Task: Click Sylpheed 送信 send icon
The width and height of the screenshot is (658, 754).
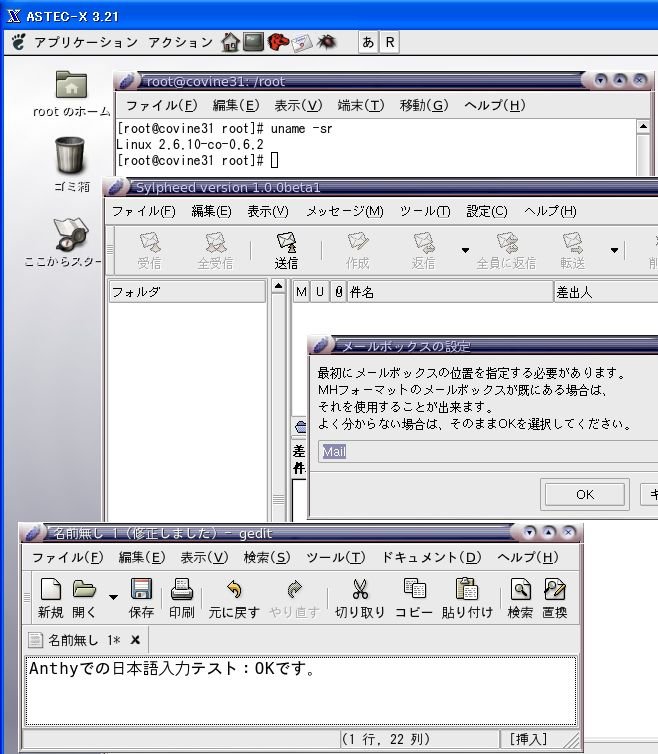Action: [286, 251]
